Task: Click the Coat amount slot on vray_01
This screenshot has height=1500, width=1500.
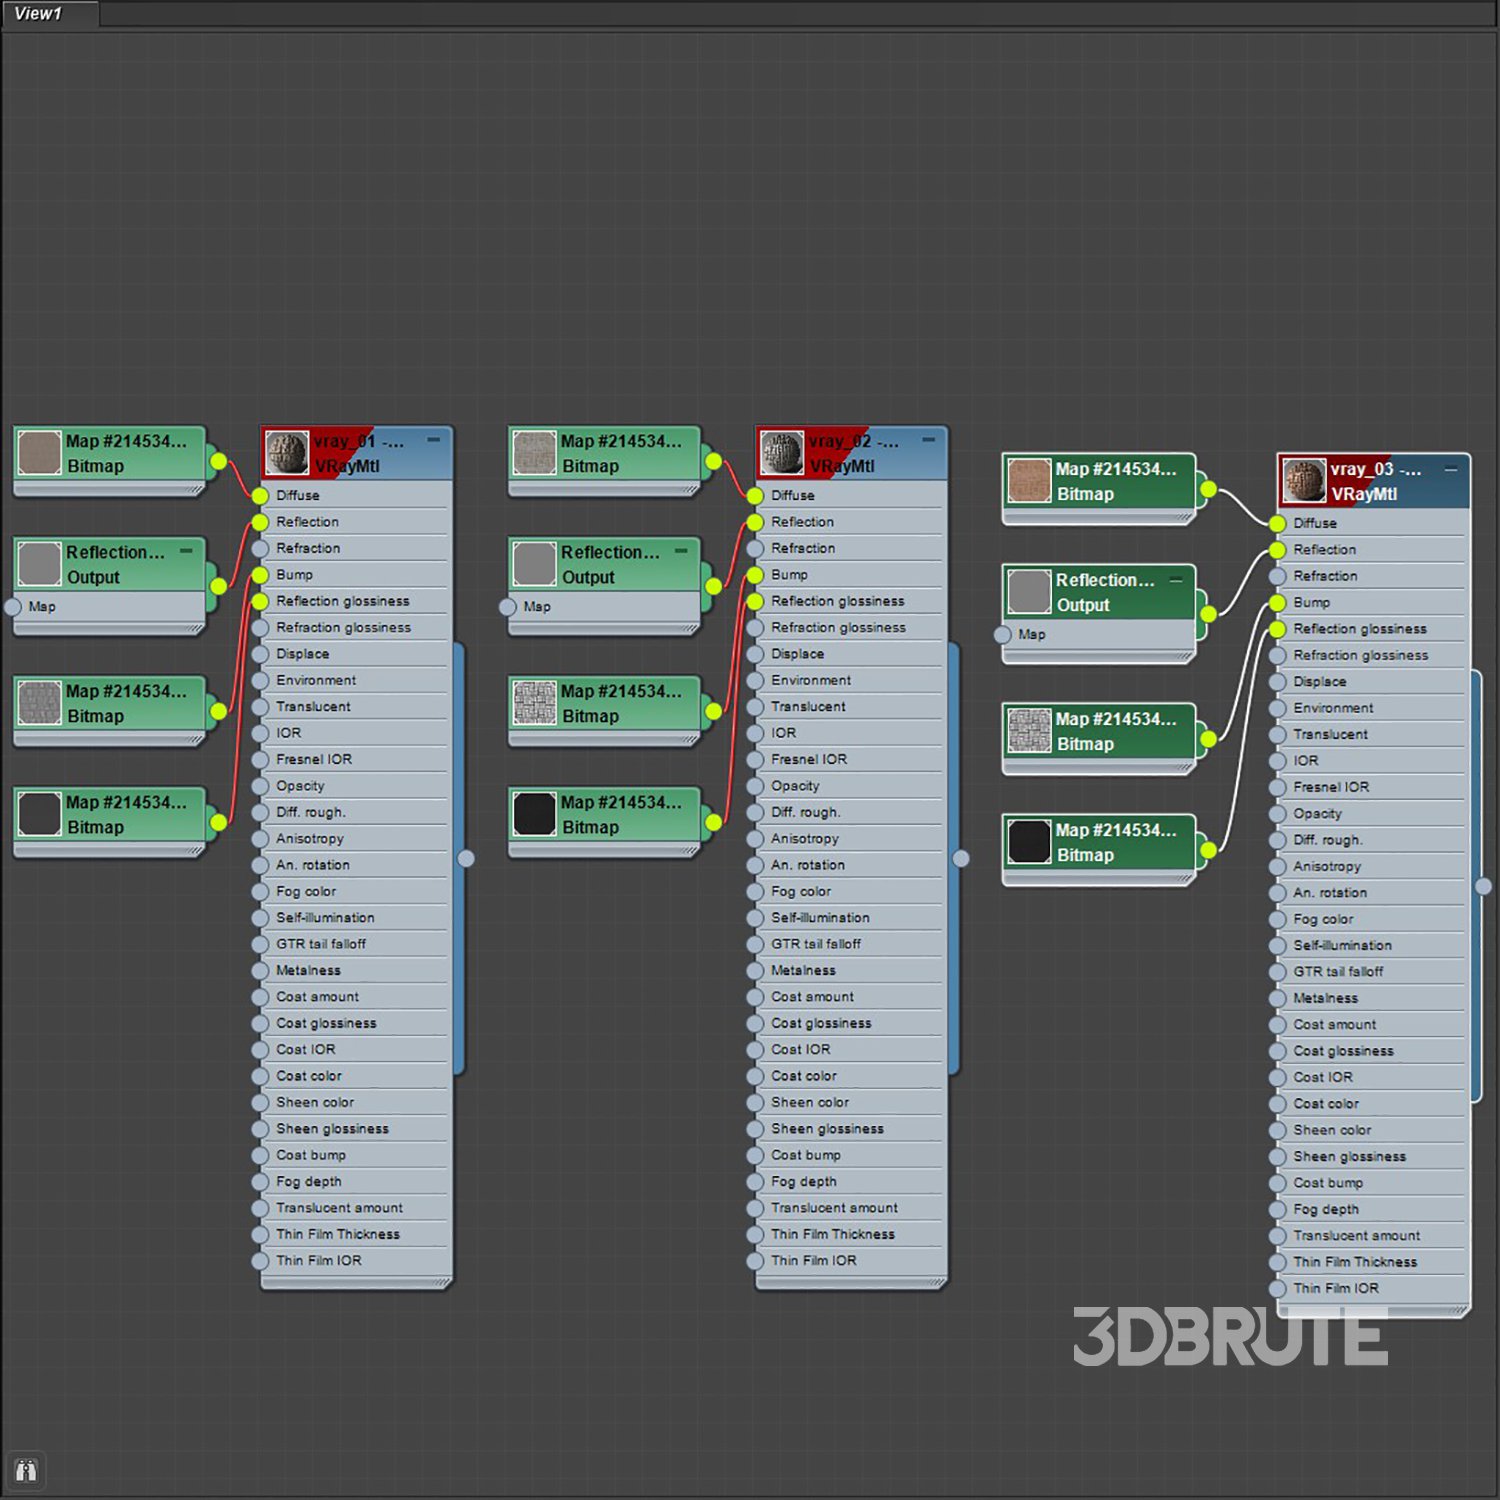Action: click(317, 997)
